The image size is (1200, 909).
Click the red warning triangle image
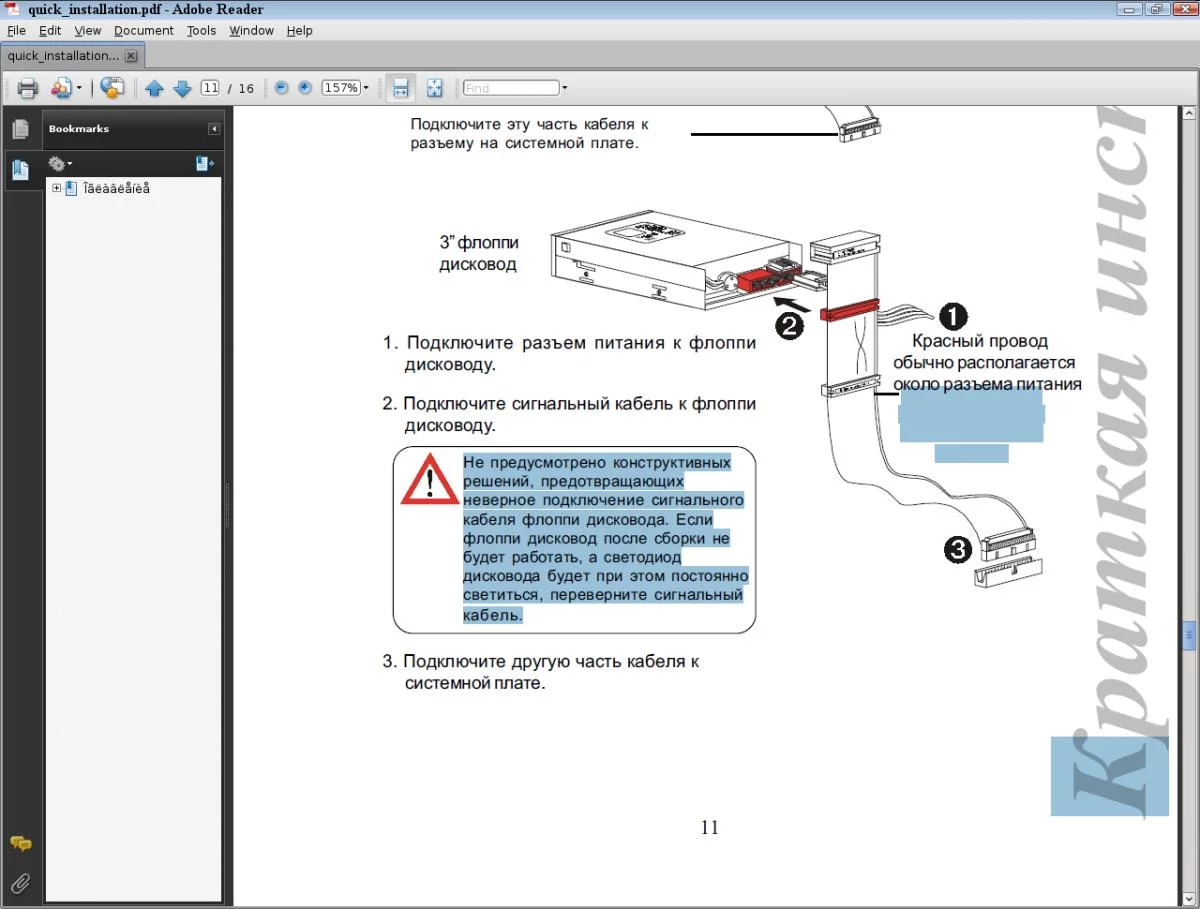click(x=430, y=479)
